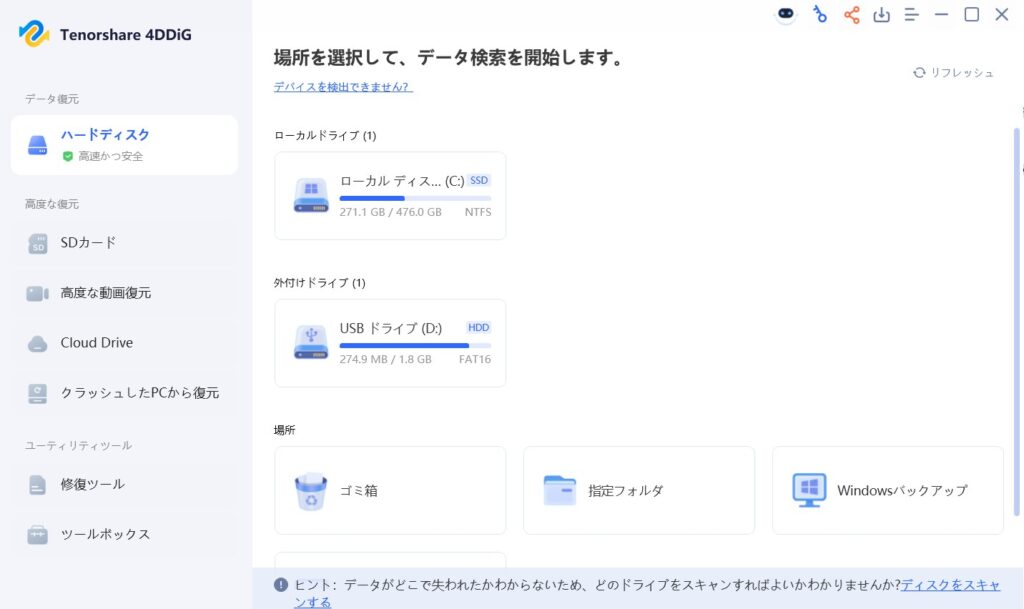Viewport: 1024px width, 609px height.
Task: Open the hamburger menu icon
Action: coord(912,15)
